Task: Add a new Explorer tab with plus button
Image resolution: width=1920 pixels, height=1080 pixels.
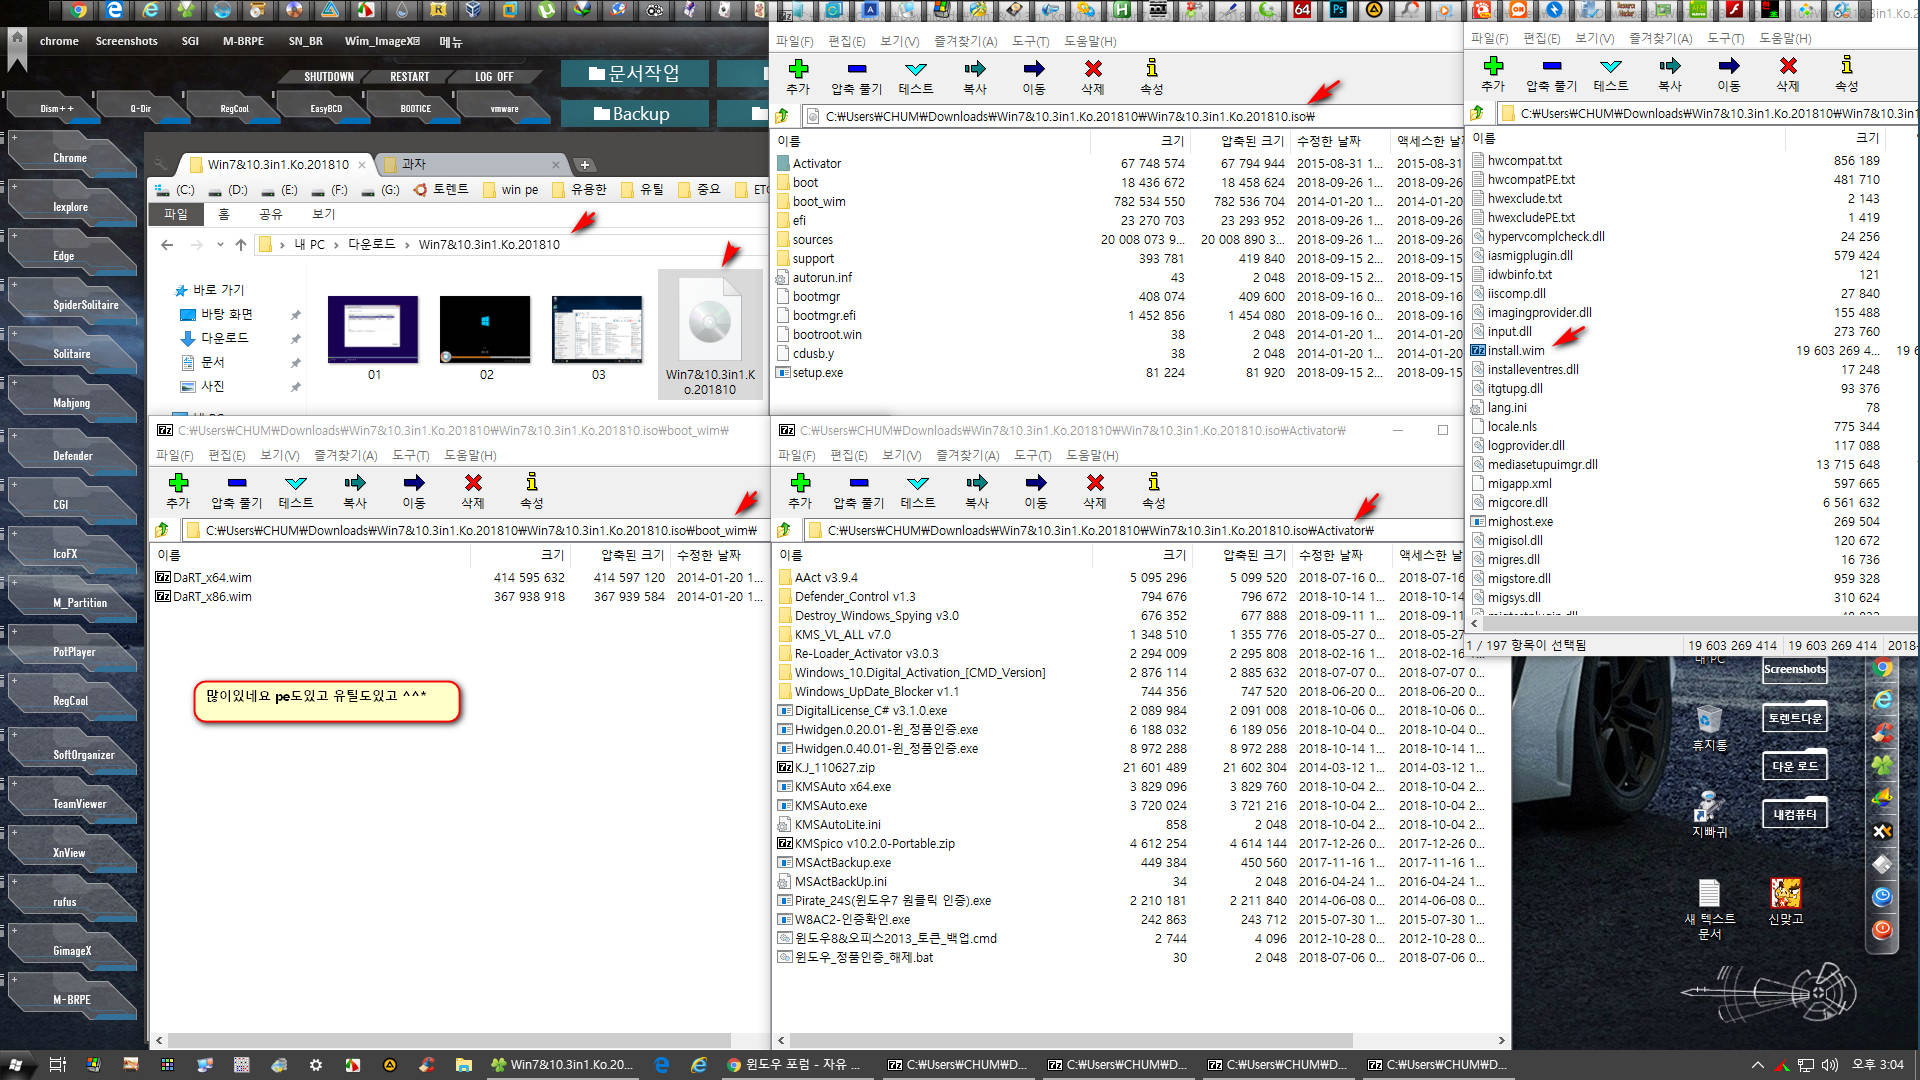Action: [x=585, y=165]
